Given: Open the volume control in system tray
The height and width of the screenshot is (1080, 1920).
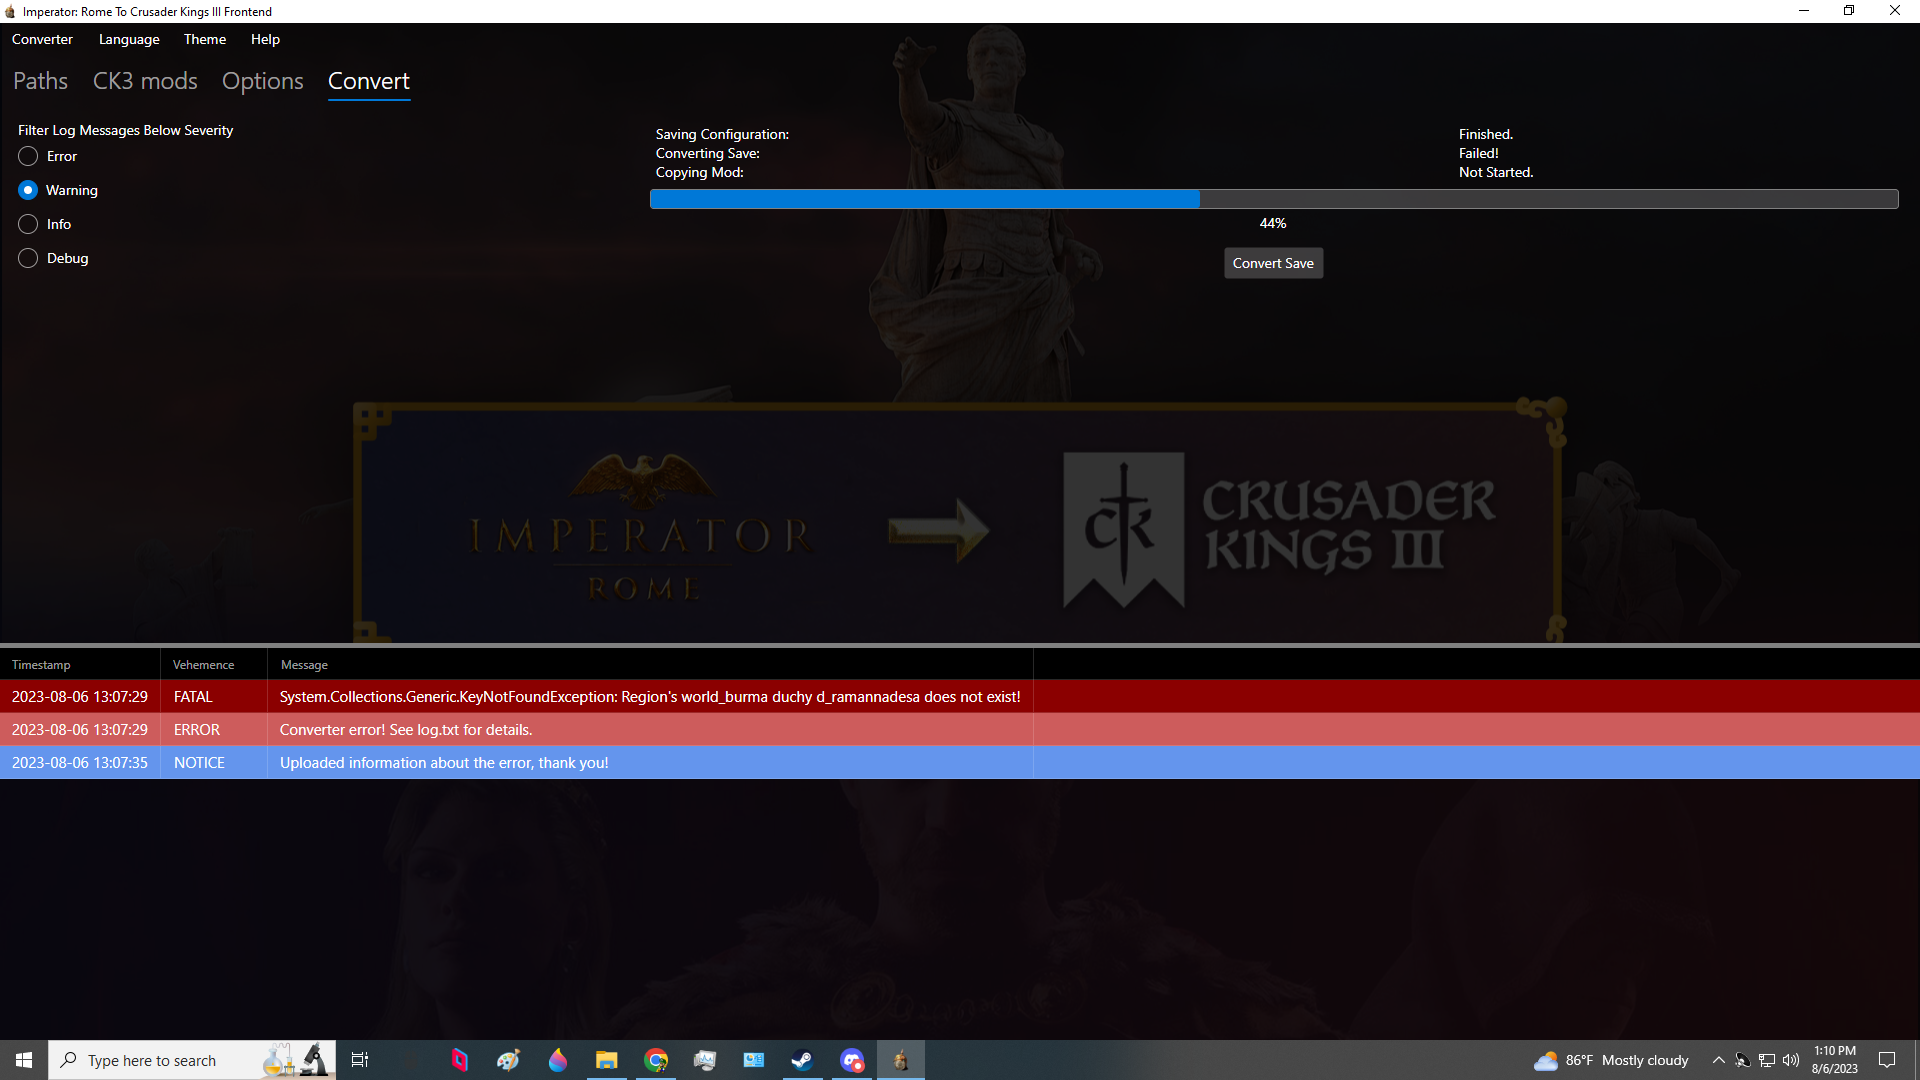Looking at the screenshot, I should 1791,1060.
